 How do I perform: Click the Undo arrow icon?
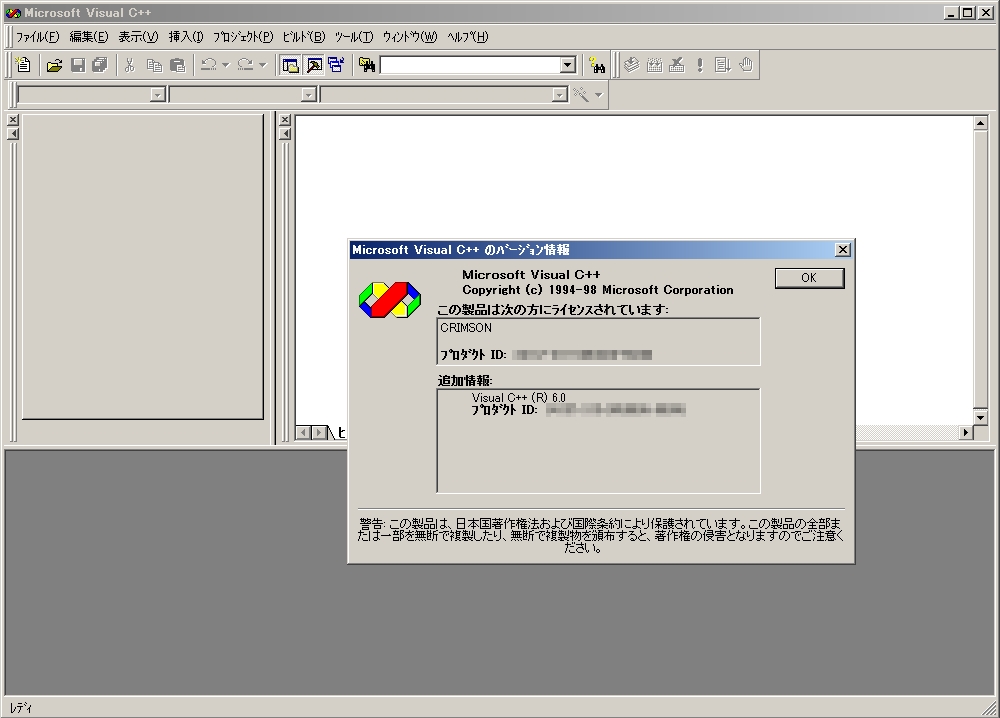[209, 65]
